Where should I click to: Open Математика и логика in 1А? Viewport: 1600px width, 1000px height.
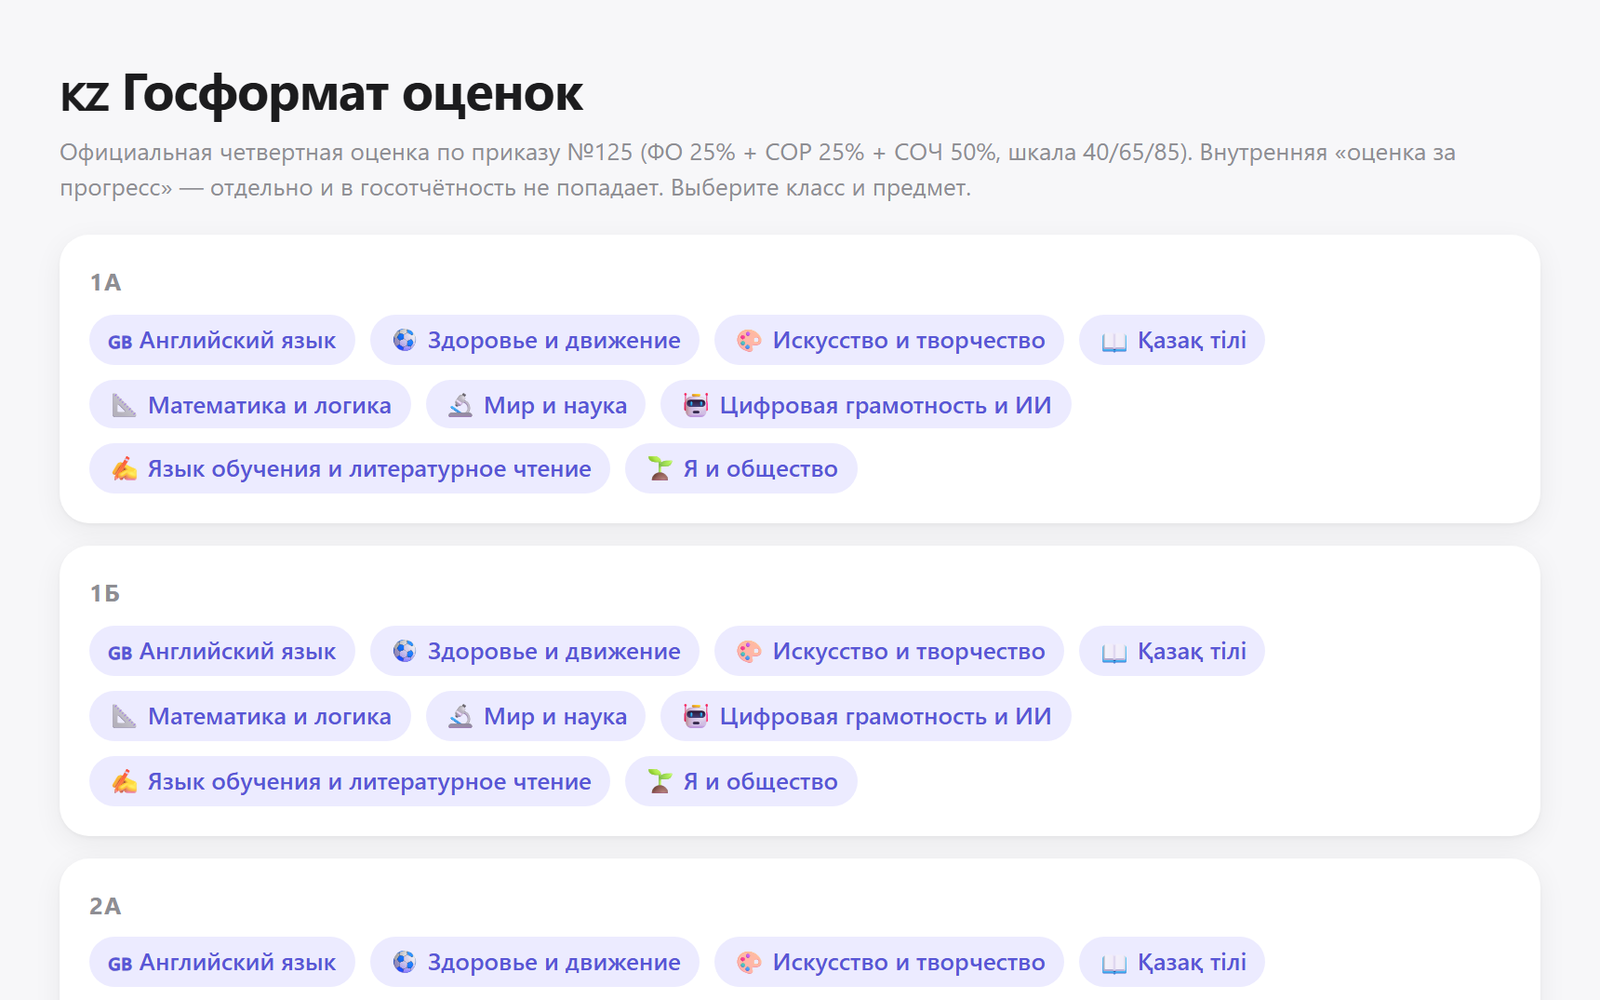[250, 405]
